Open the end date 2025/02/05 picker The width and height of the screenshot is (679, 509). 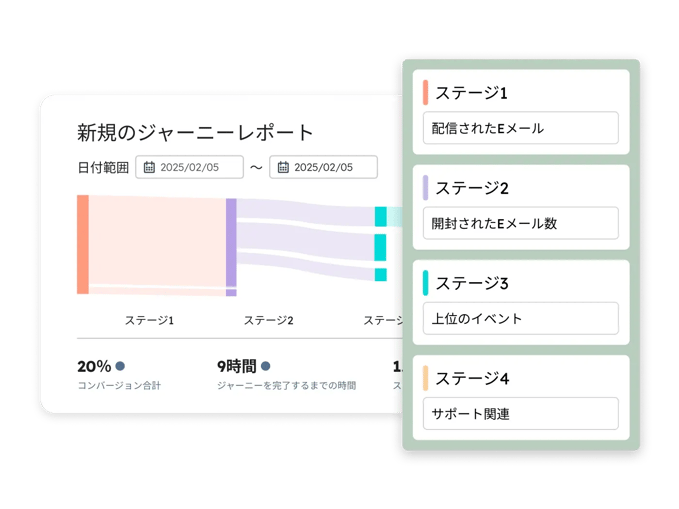pos(324,168)
